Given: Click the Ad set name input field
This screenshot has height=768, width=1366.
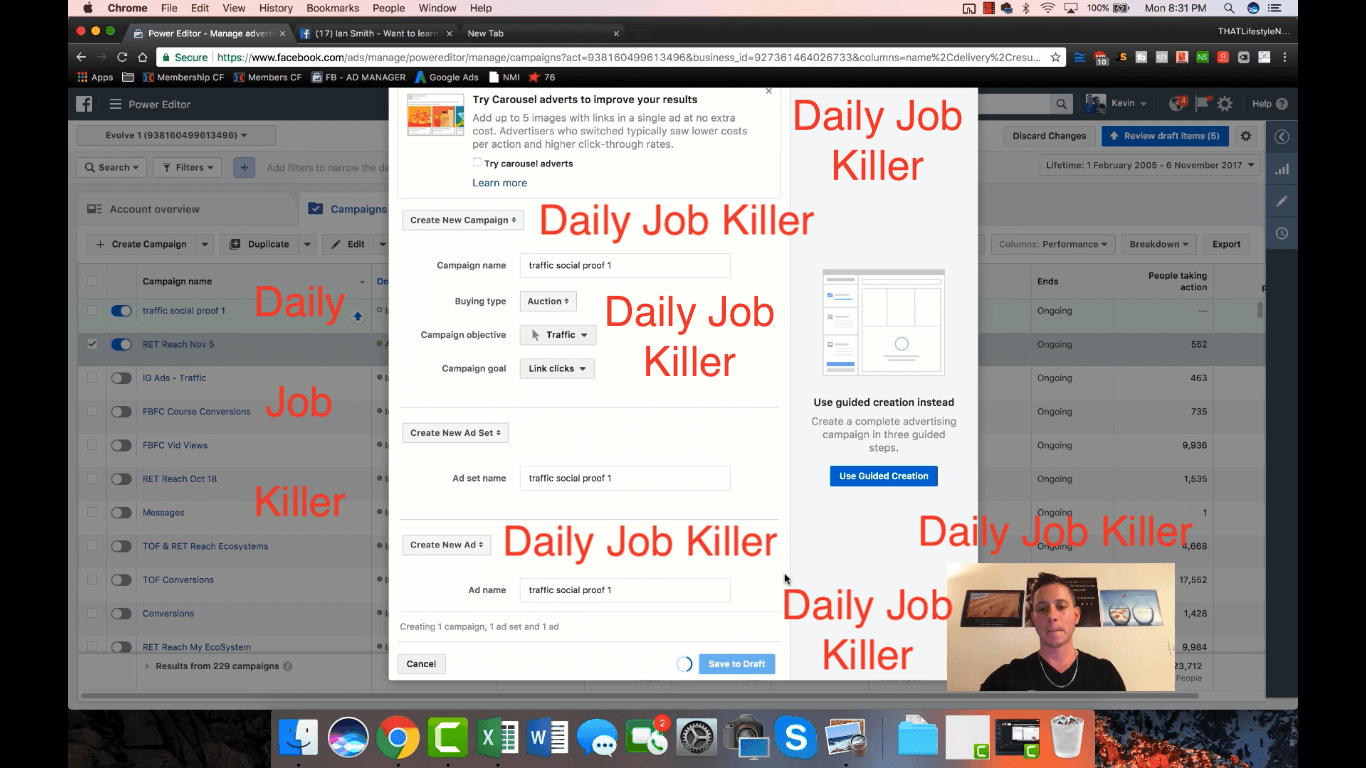Looking at the screenshot, I should click(625, 478).
